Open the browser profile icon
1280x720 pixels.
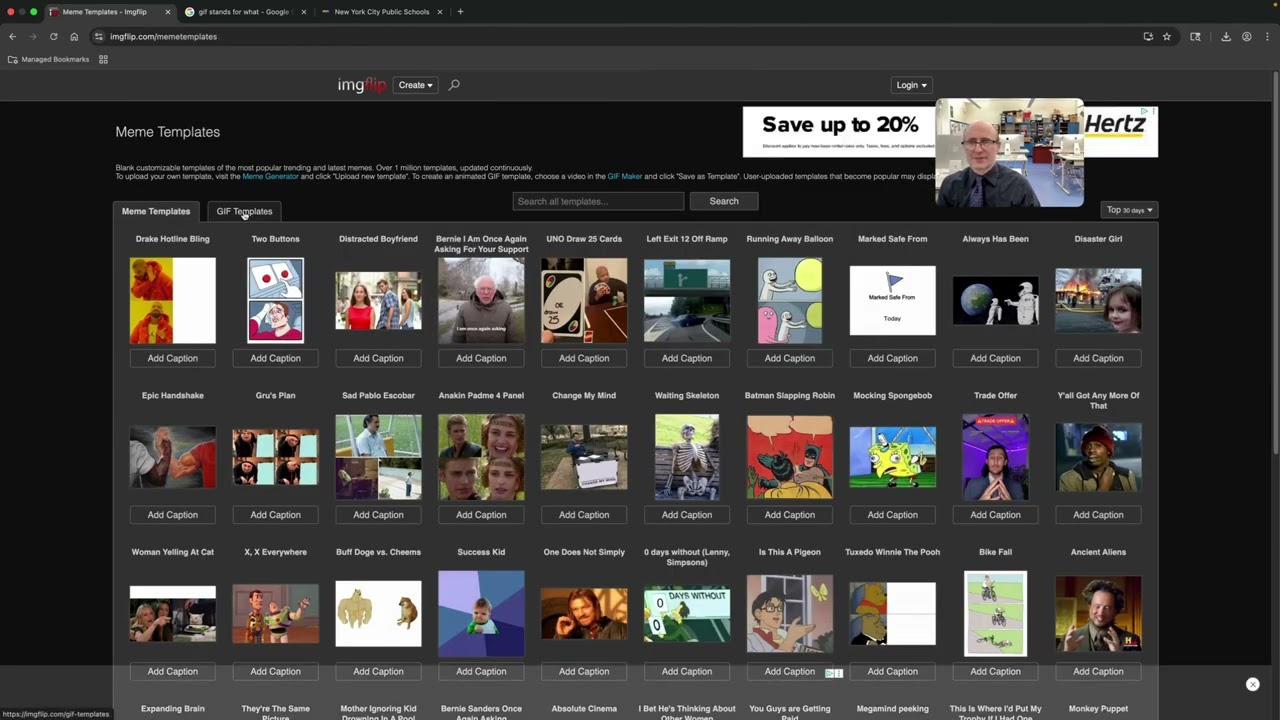1247,36
